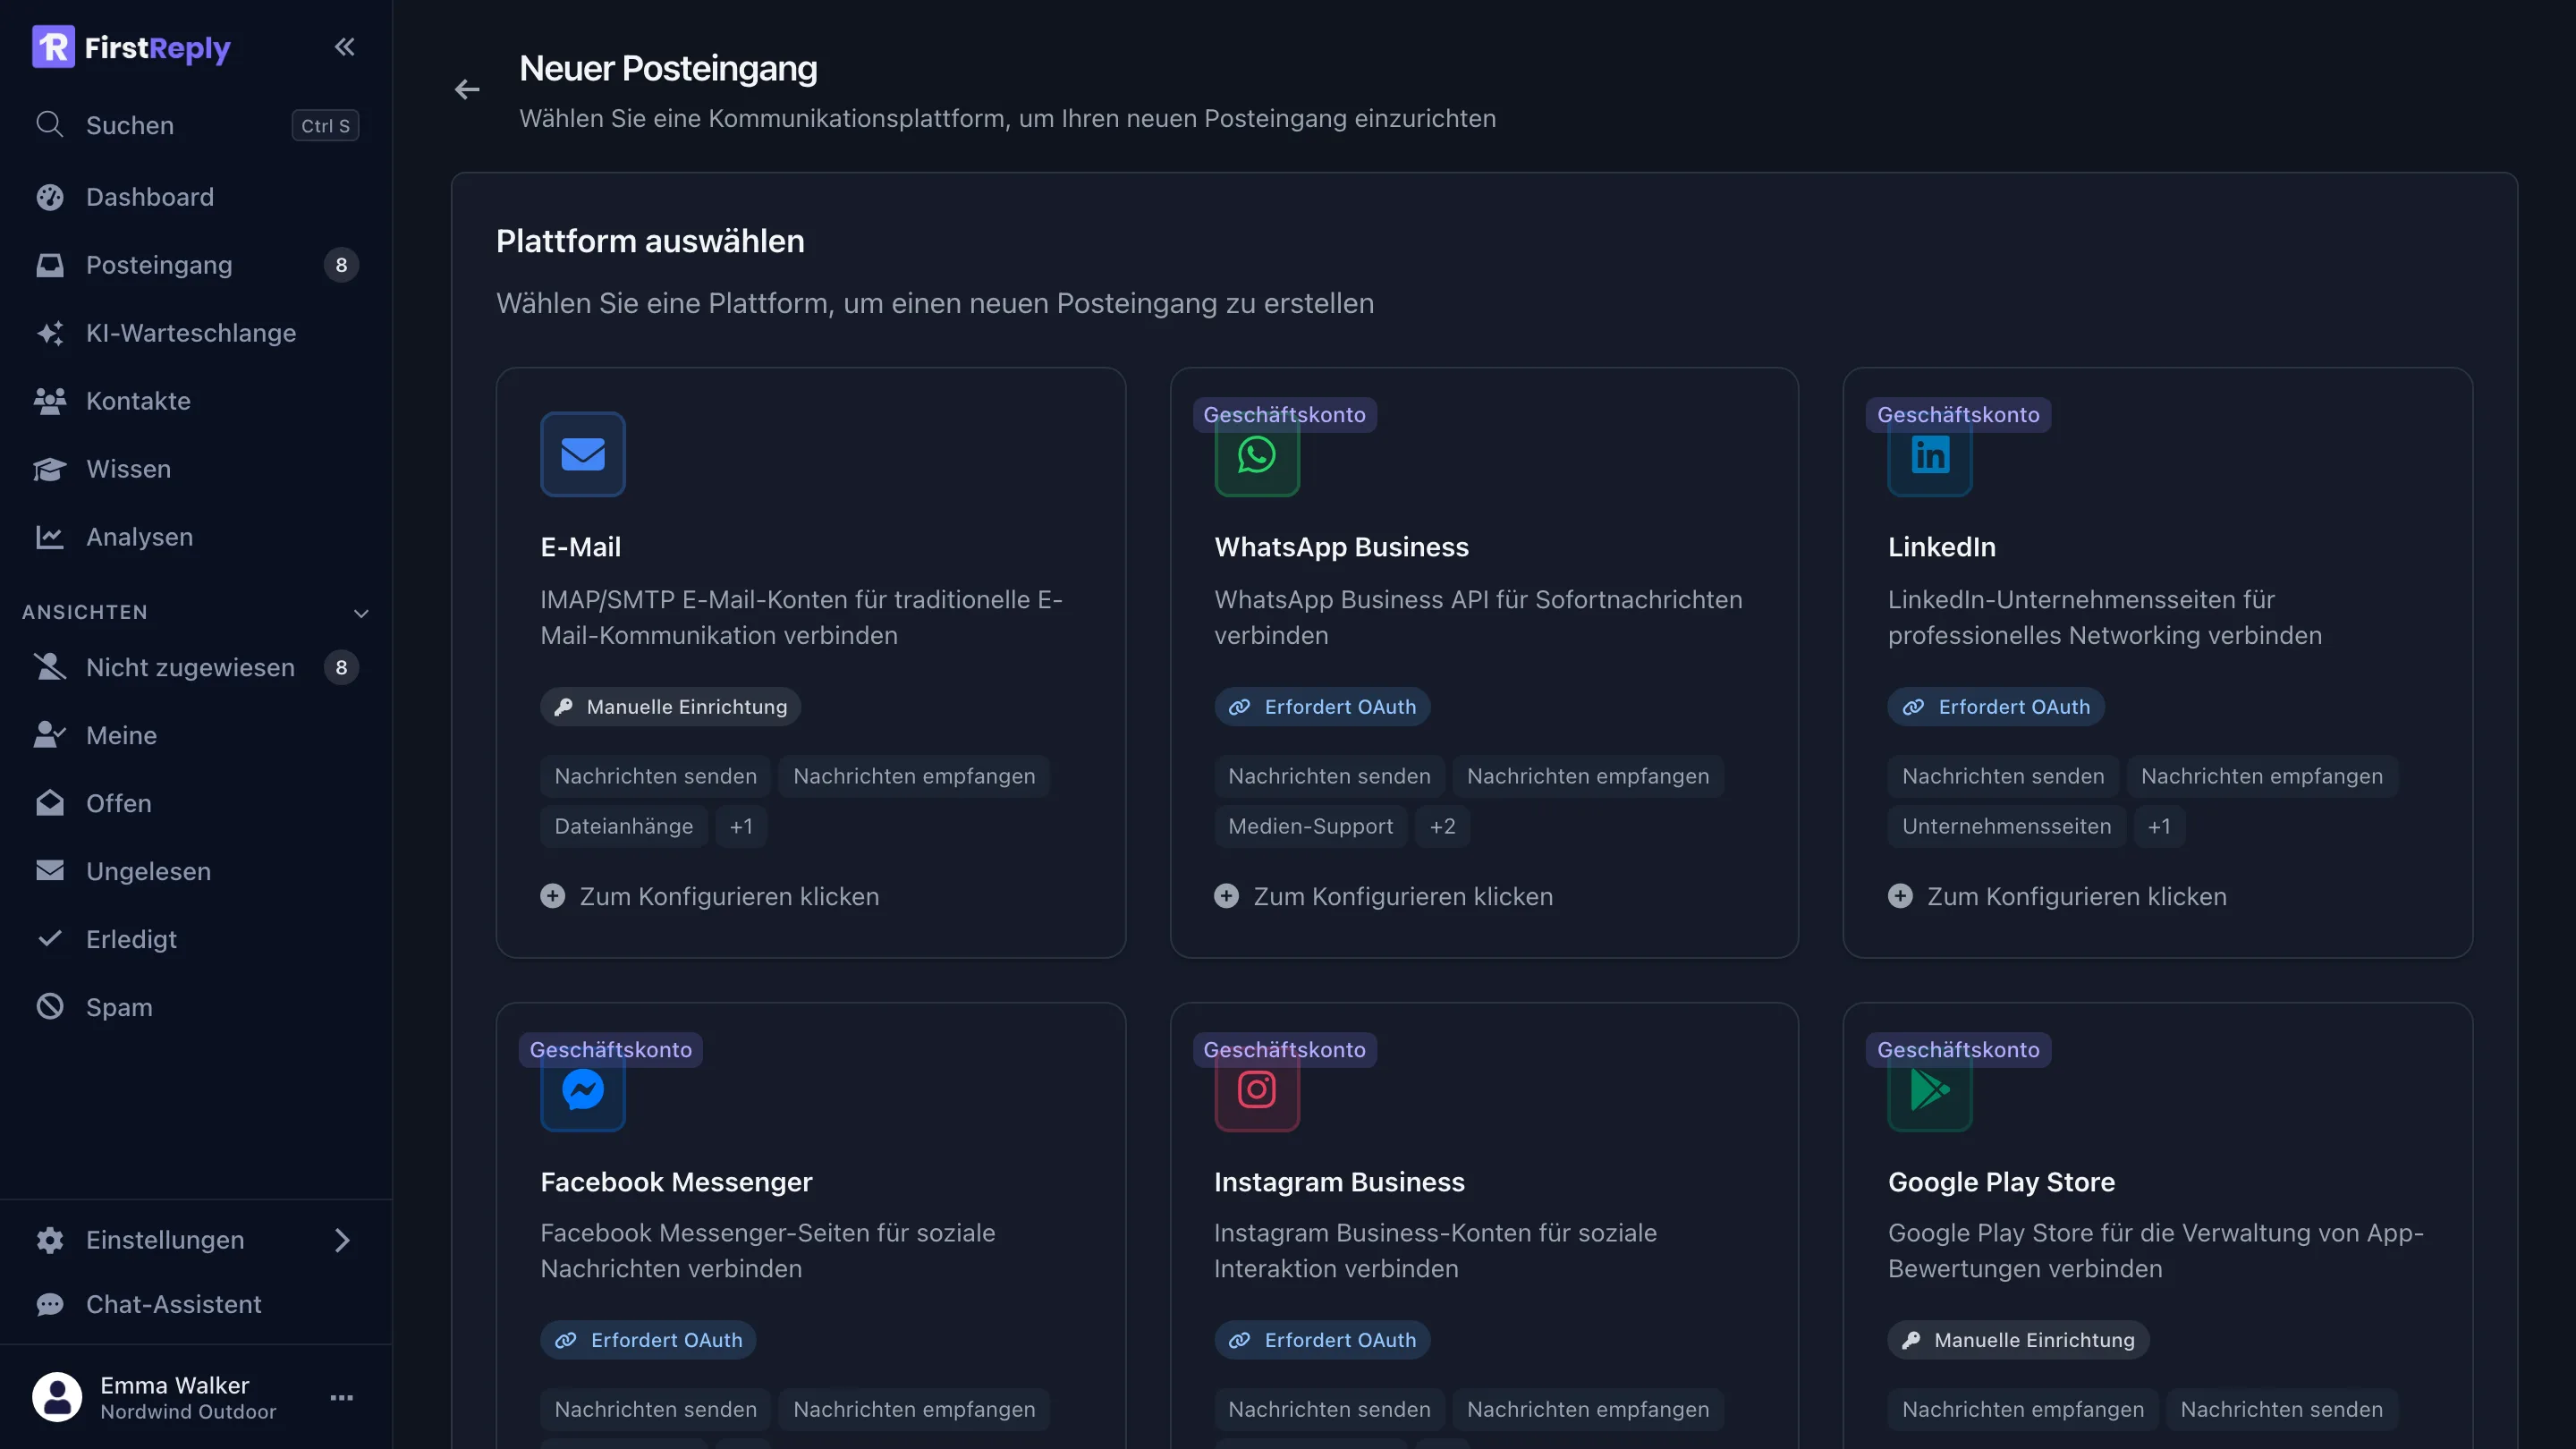Collapse the Ansichten section
Screen dimensions: 2576x1449
(x=361, y=613)
